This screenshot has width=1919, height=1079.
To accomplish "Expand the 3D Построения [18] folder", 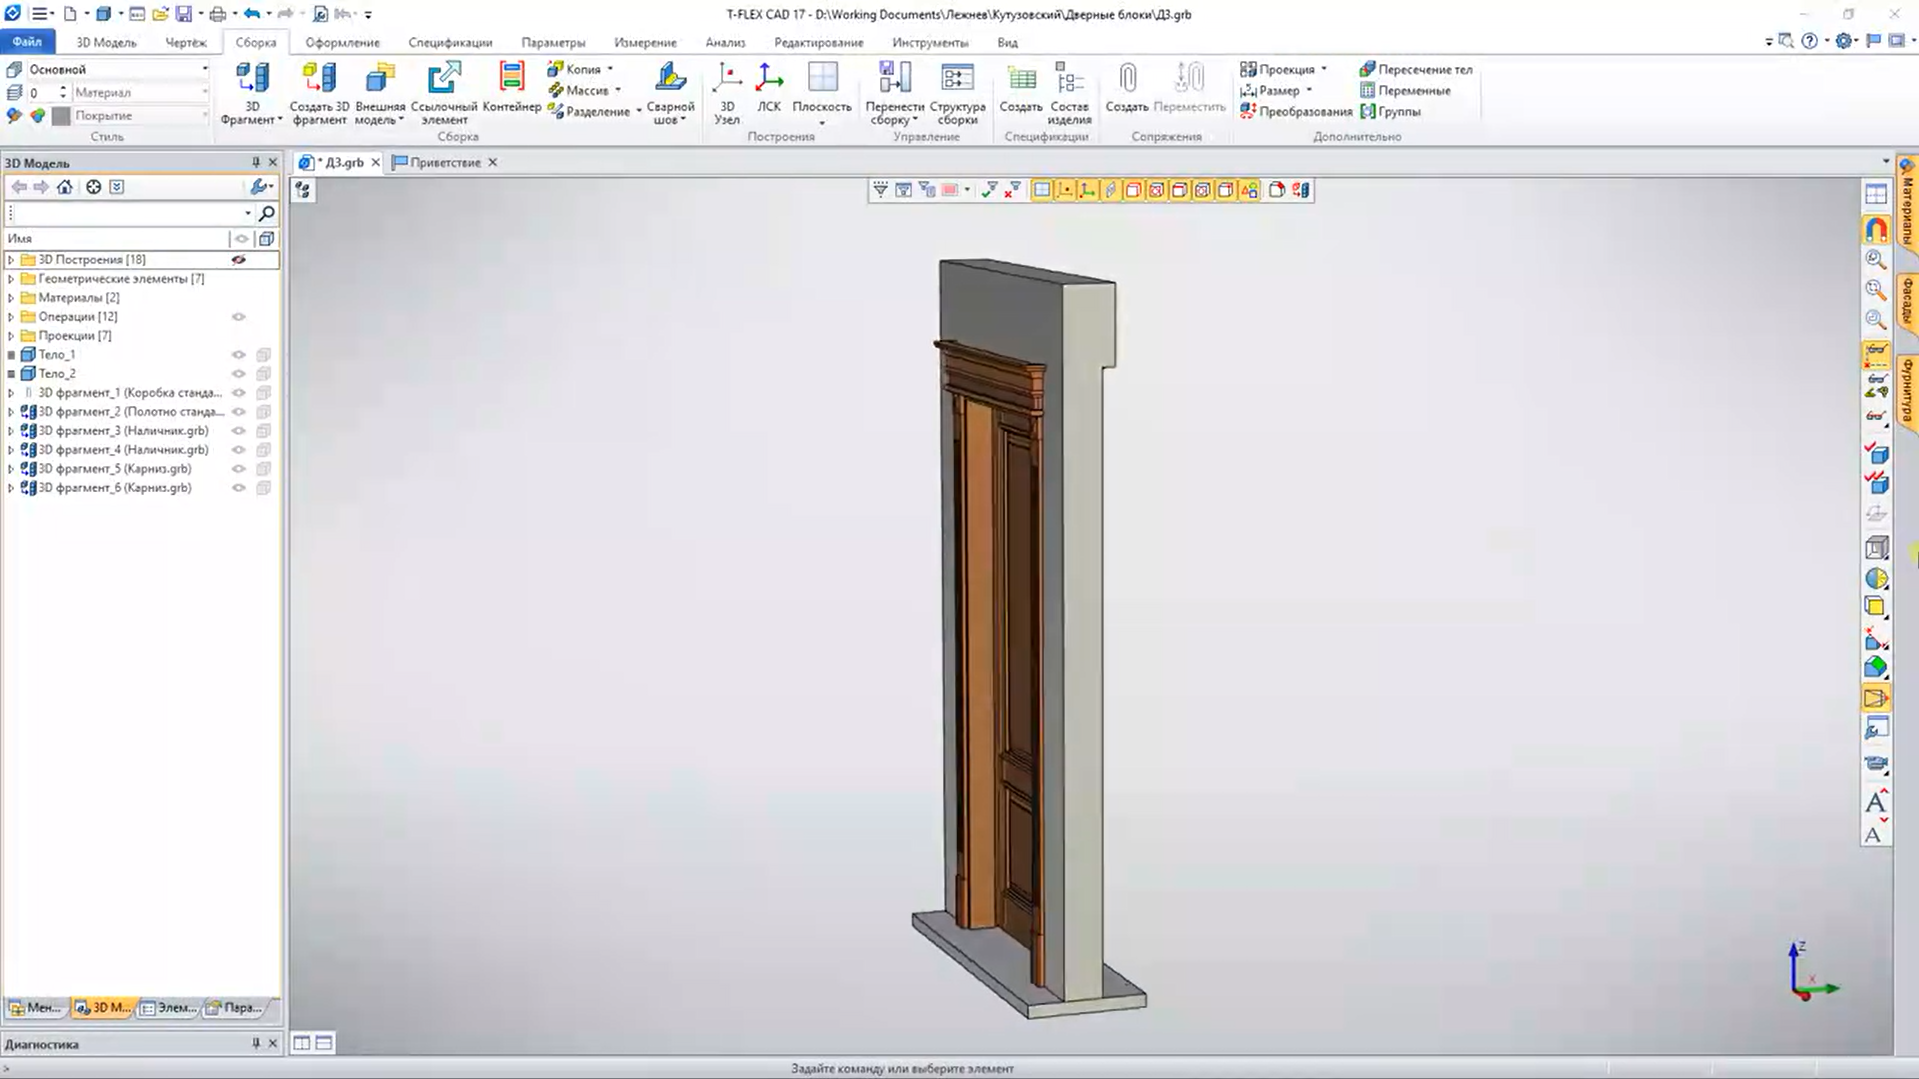I will pyautogui.click(x=11, y=260).
